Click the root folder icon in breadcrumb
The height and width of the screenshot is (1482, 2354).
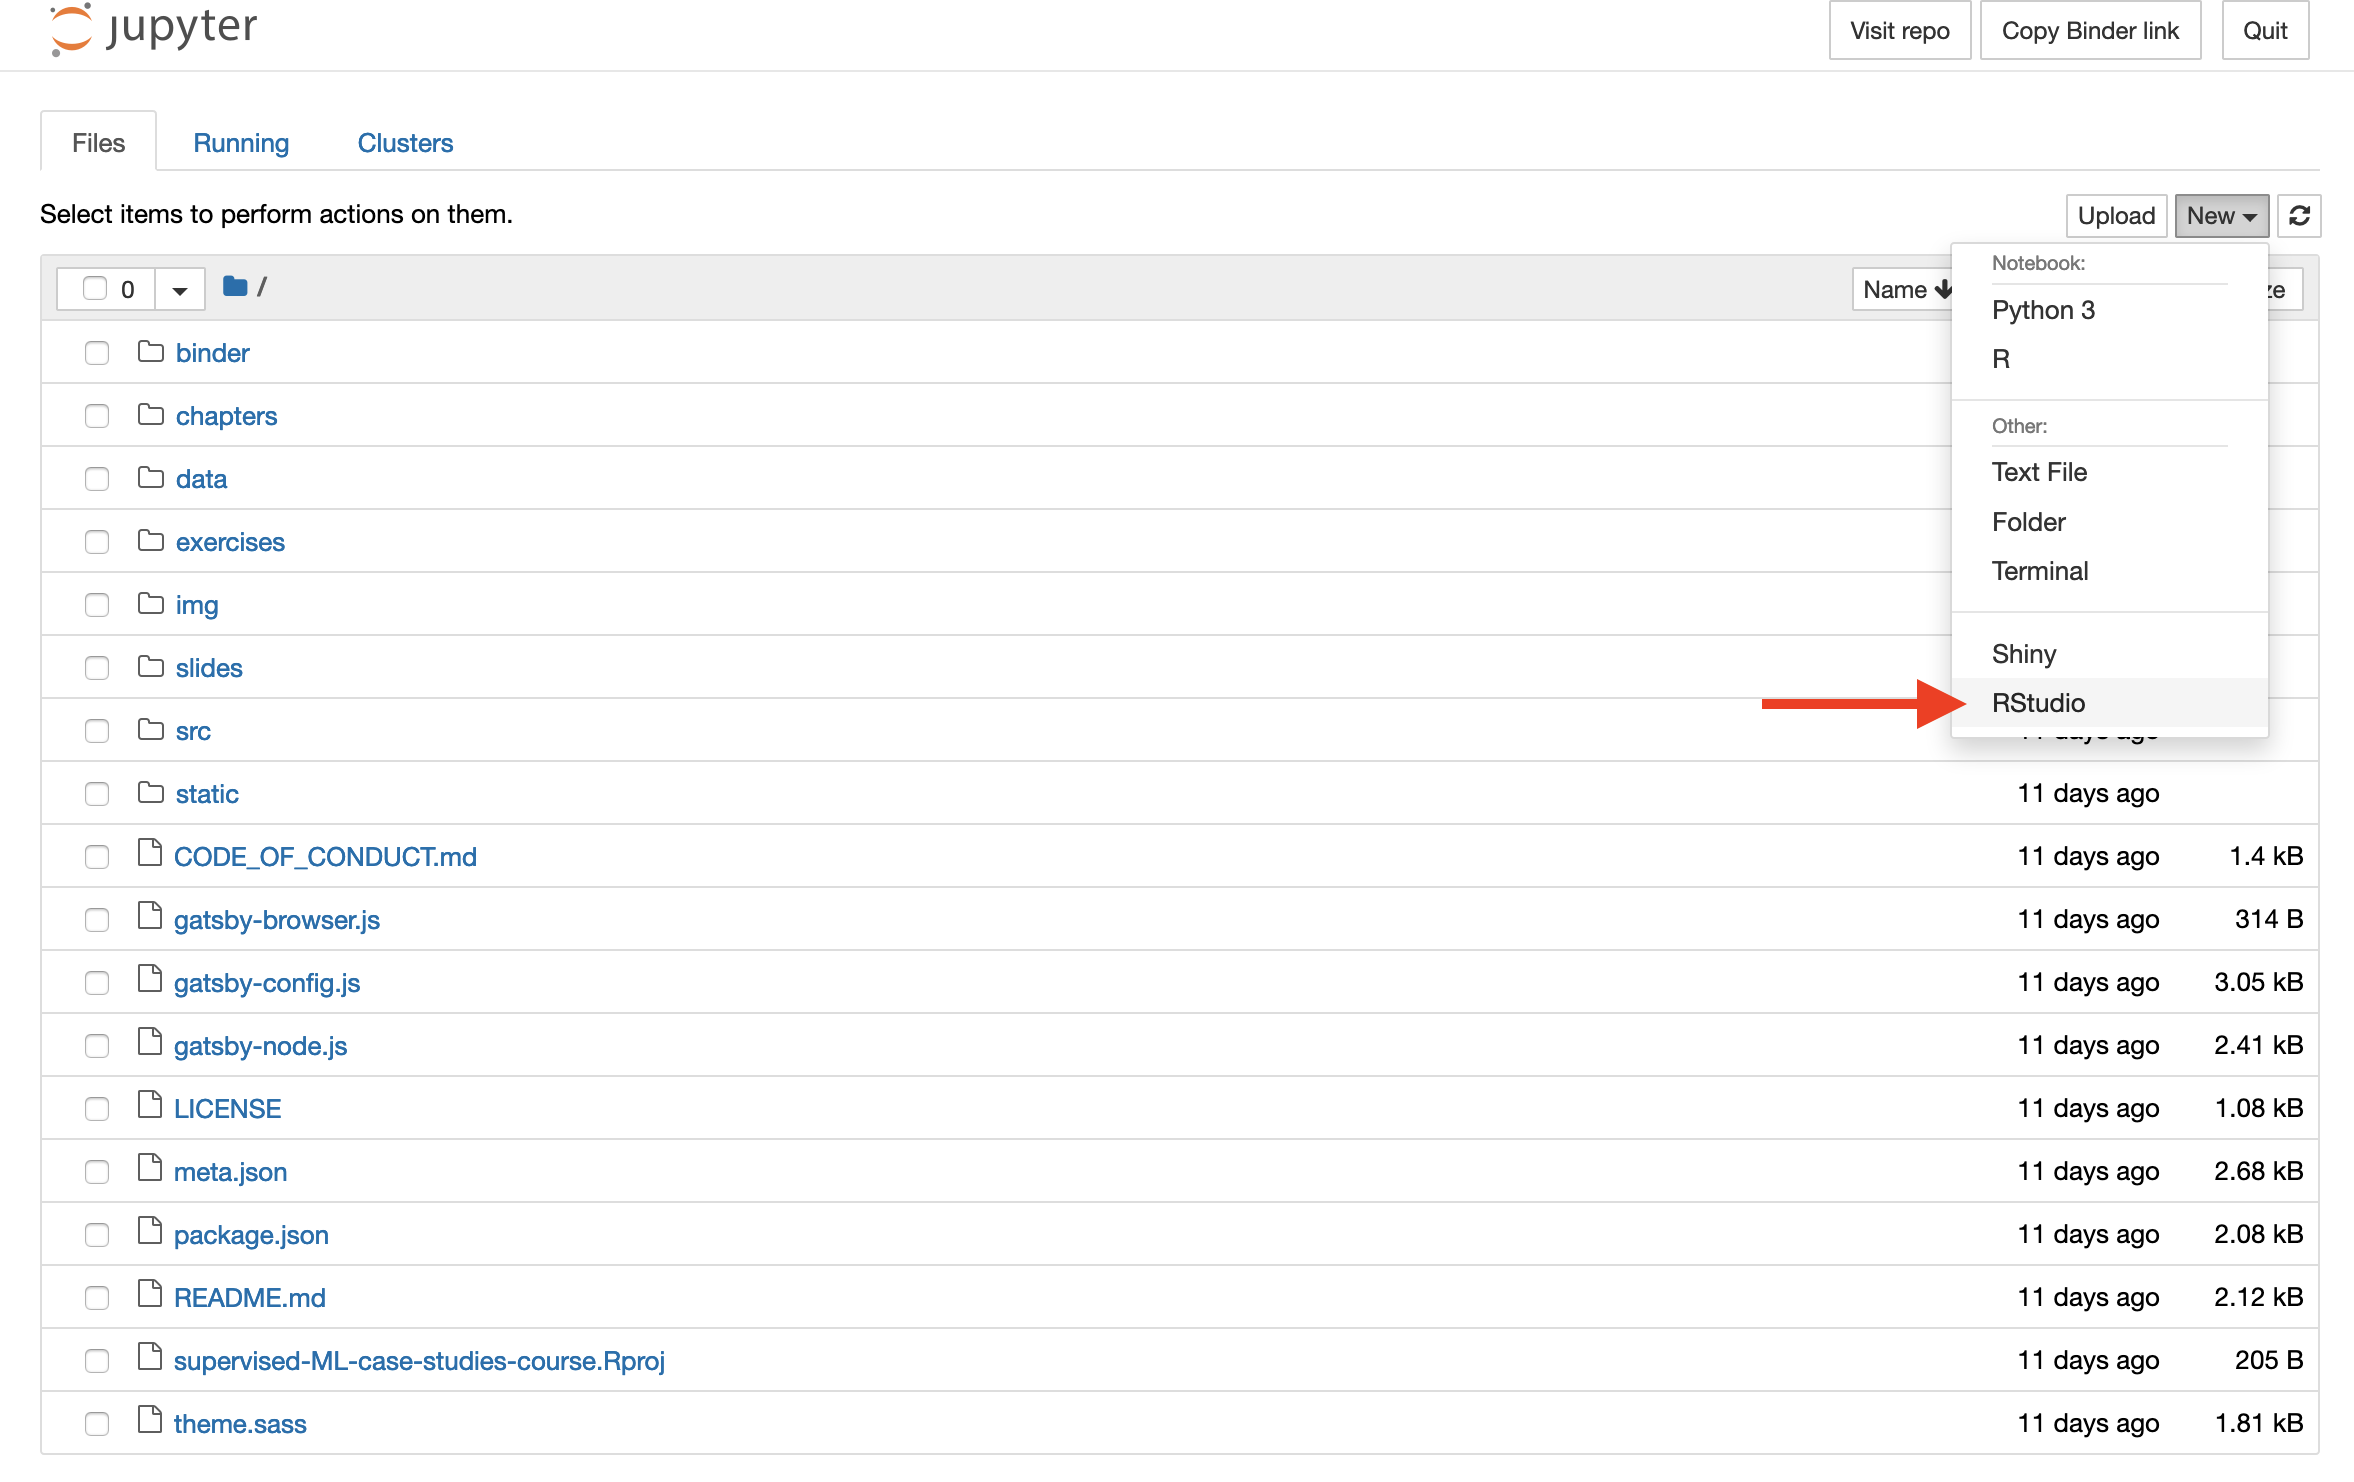coord(235,287)
